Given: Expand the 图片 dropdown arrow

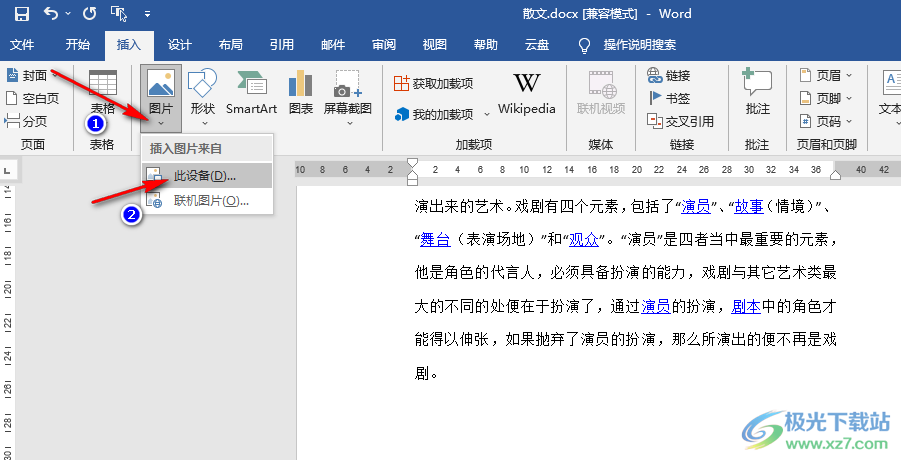Looking at the screenshot, I should tap(161, 123).
